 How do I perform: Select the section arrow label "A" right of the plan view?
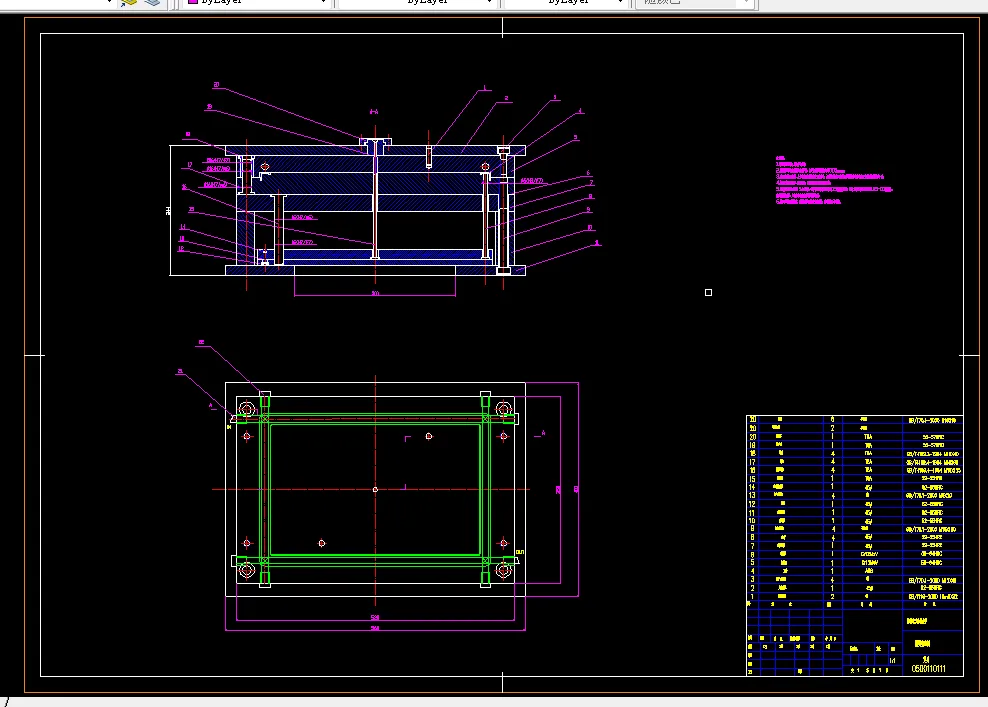(543, 434)
